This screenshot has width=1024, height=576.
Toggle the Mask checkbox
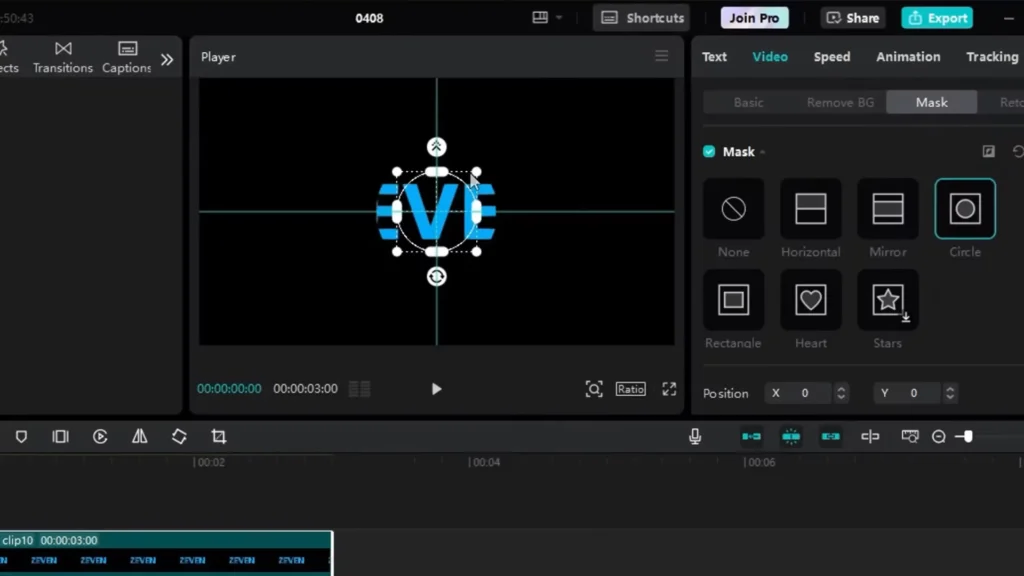tap(709, 152)
